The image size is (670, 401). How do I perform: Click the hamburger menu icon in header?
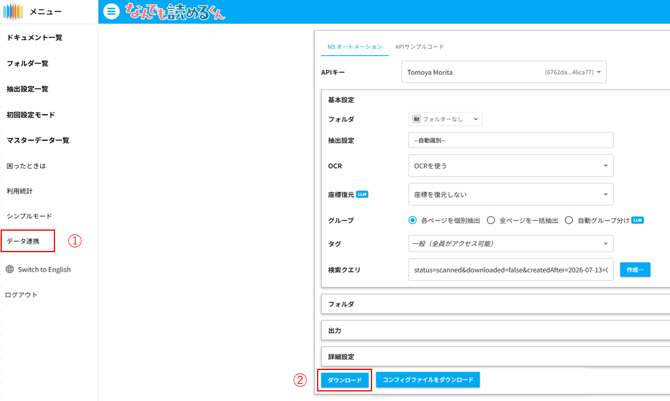pos(111,11)
